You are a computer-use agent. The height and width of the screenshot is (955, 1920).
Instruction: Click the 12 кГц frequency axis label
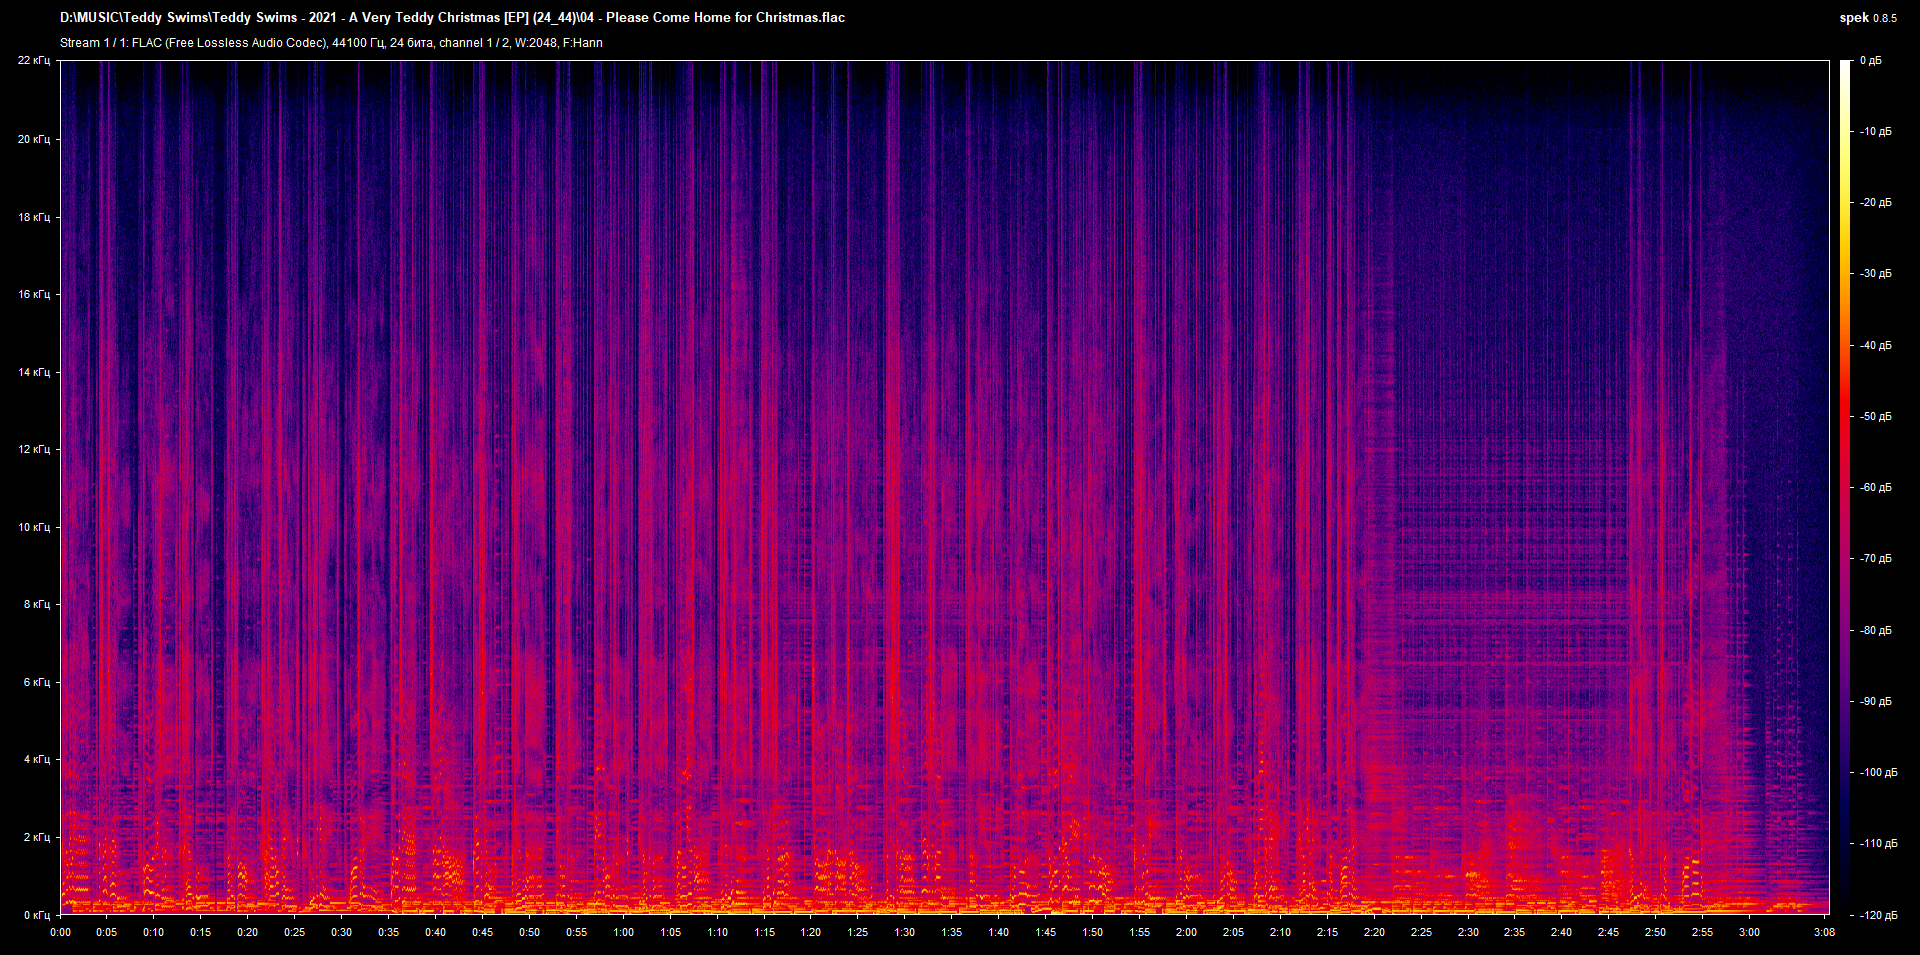tap(34, 449)
